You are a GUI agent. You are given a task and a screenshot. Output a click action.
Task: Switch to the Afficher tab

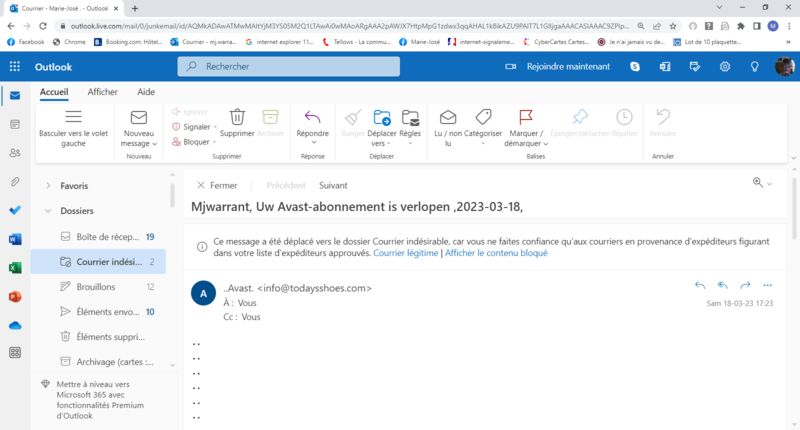(103, 92)
